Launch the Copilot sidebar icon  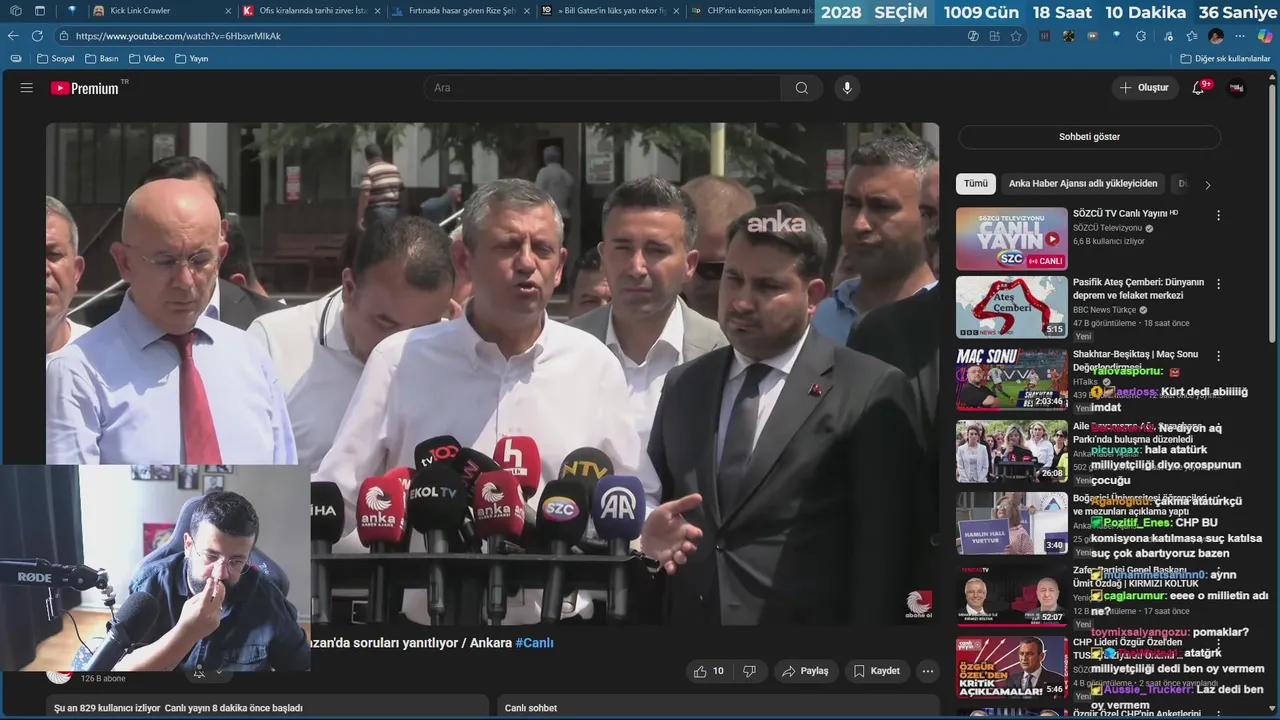pos(1265,36)
